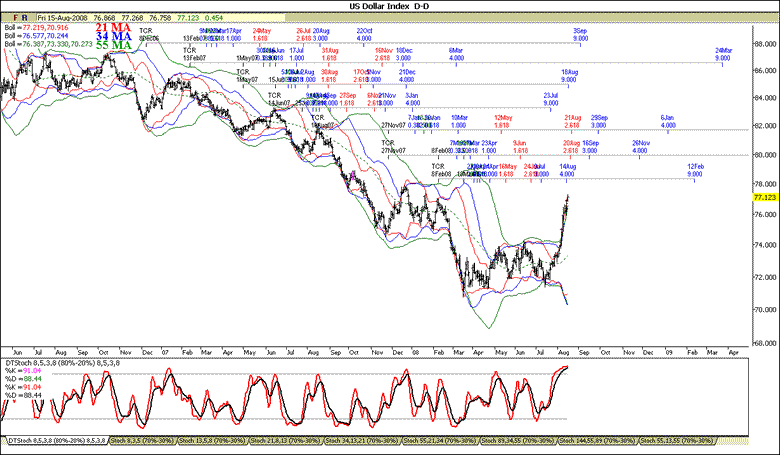Click the 24Mar 9.000 time cycle marker
The height and width of the screenshot is (455, 780).
click(x=722, y=54)
